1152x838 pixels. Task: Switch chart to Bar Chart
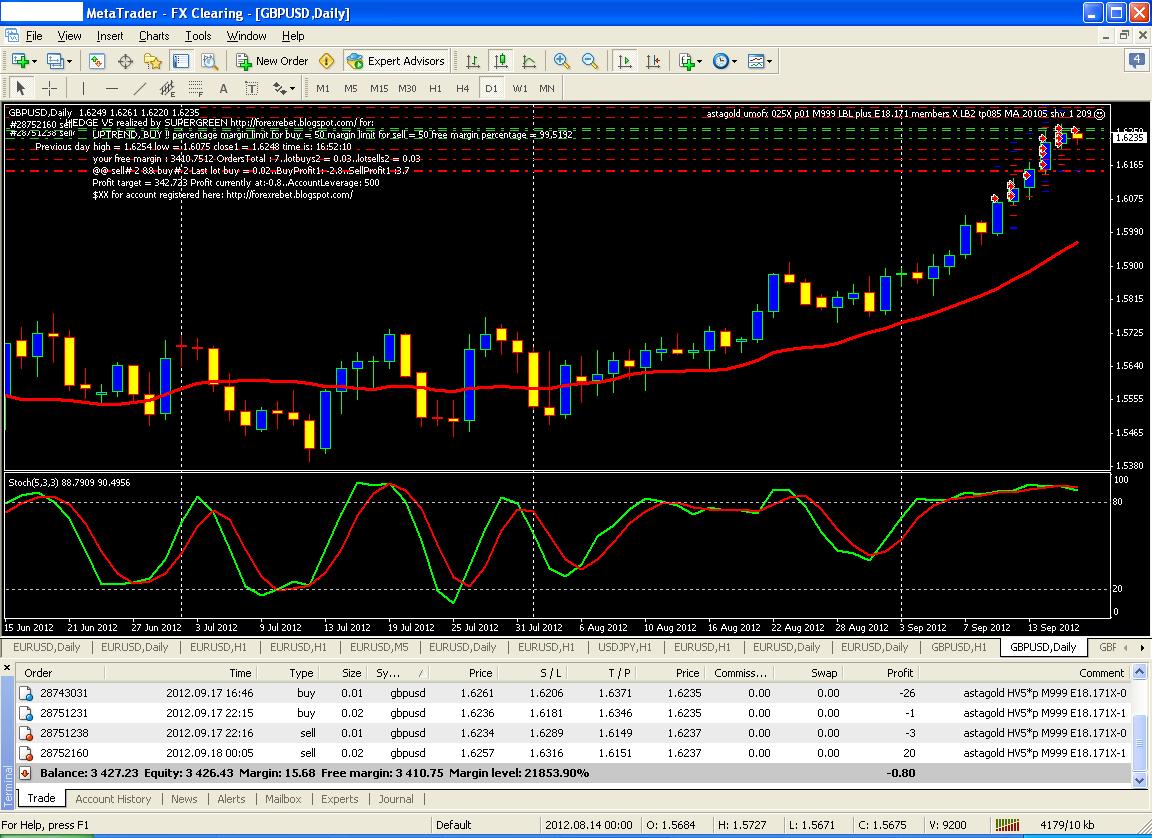point(473,61)
